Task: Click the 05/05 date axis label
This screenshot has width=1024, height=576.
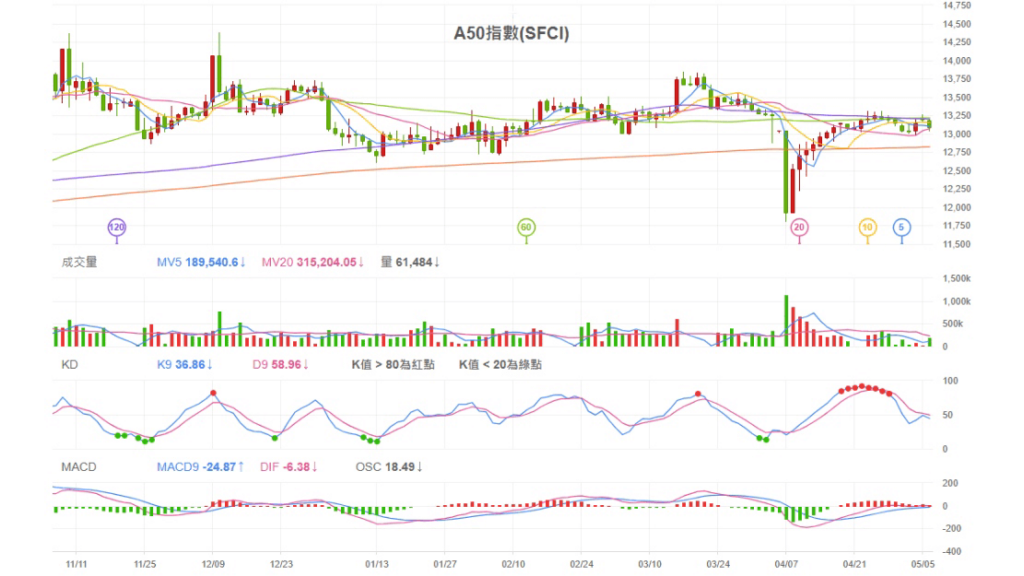Action: pyautogui.click(x=922, y=564)
